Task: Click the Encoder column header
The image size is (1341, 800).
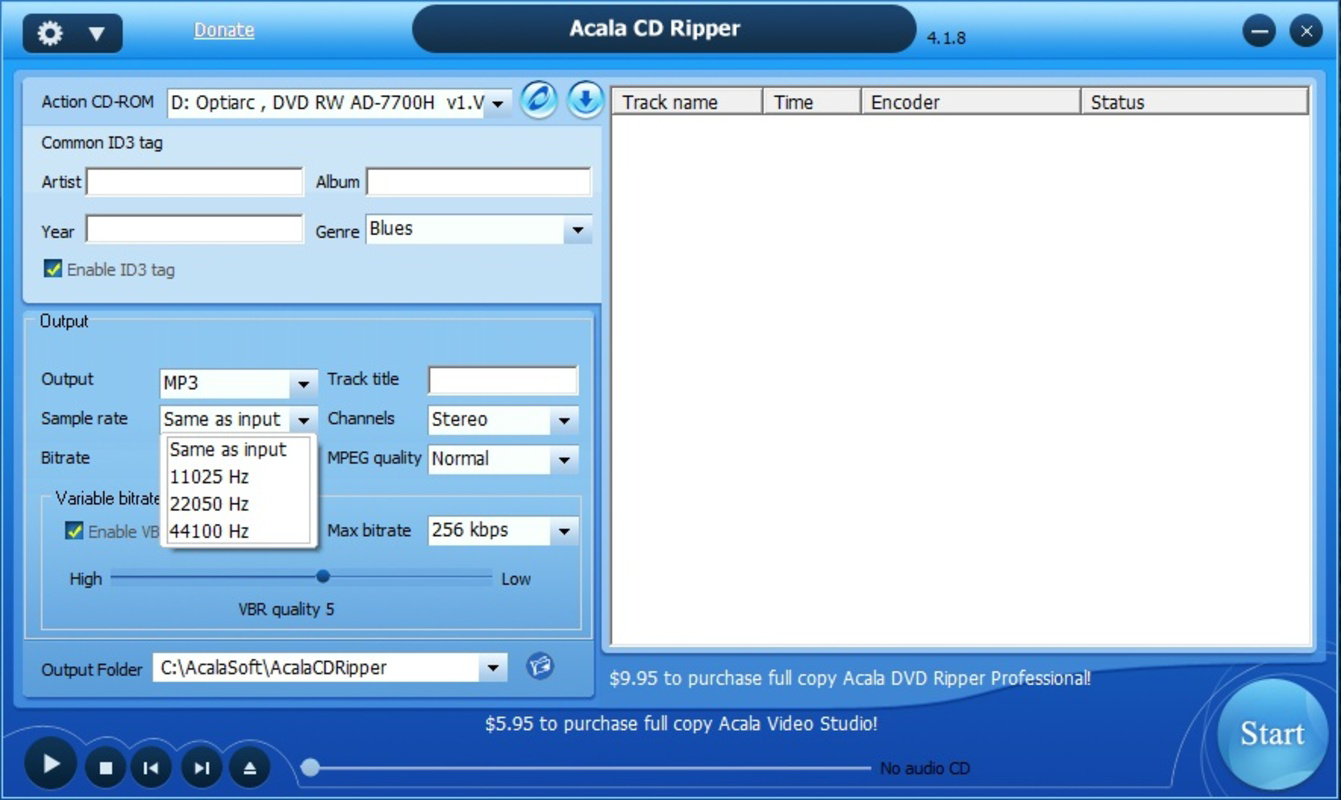Action: [x=971, y=102]
